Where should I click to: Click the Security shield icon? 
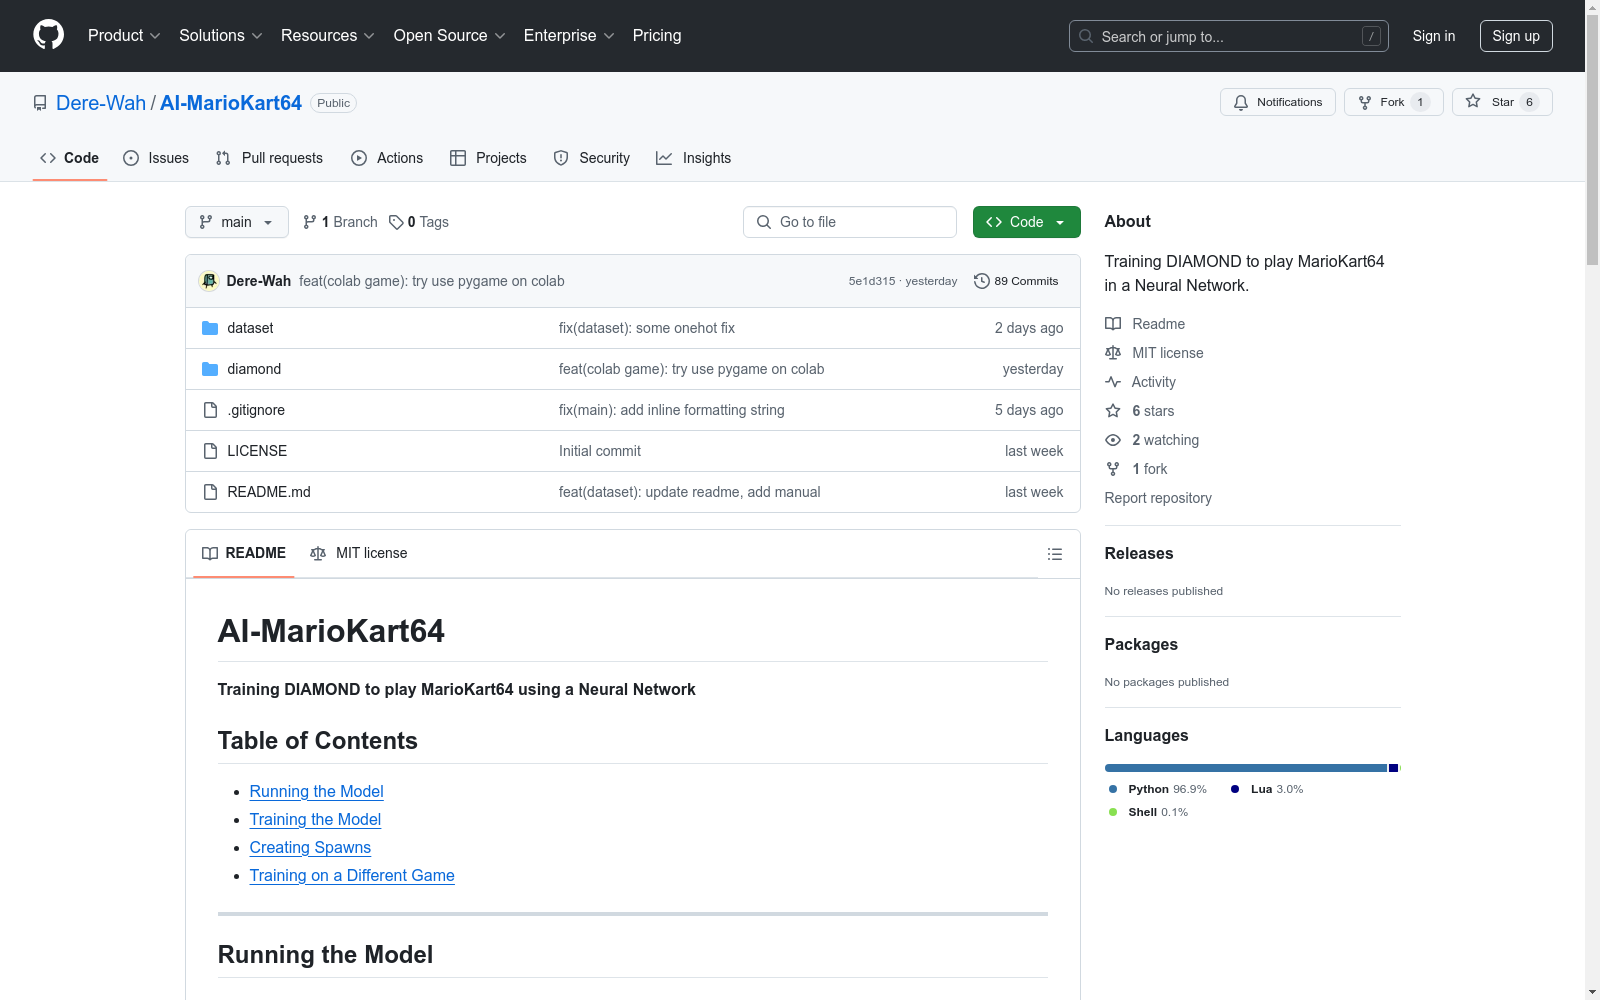[561, 158]
